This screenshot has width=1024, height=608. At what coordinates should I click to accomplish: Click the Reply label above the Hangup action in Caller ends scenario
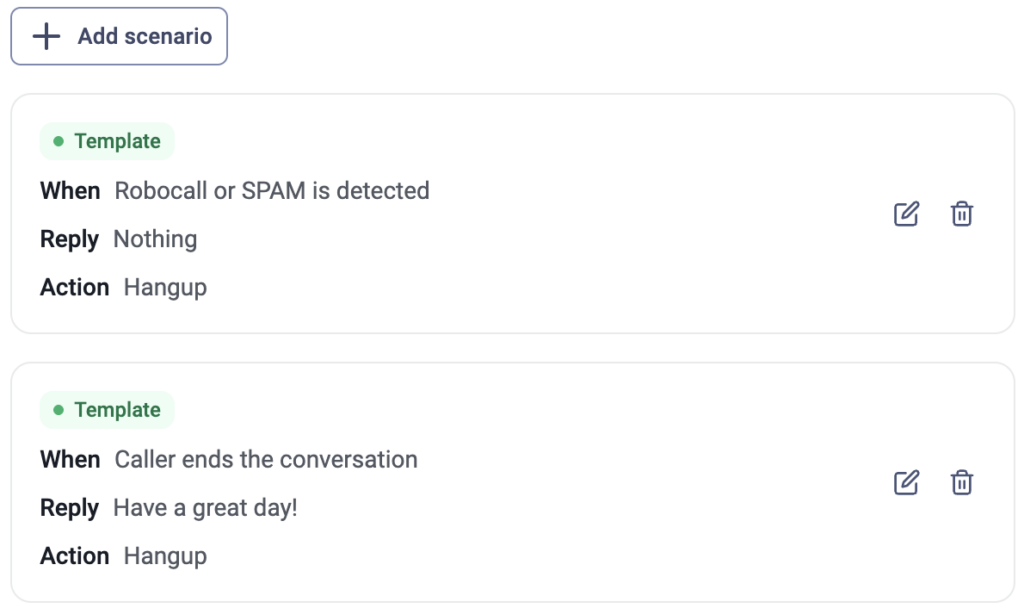[x=69, y=508]
